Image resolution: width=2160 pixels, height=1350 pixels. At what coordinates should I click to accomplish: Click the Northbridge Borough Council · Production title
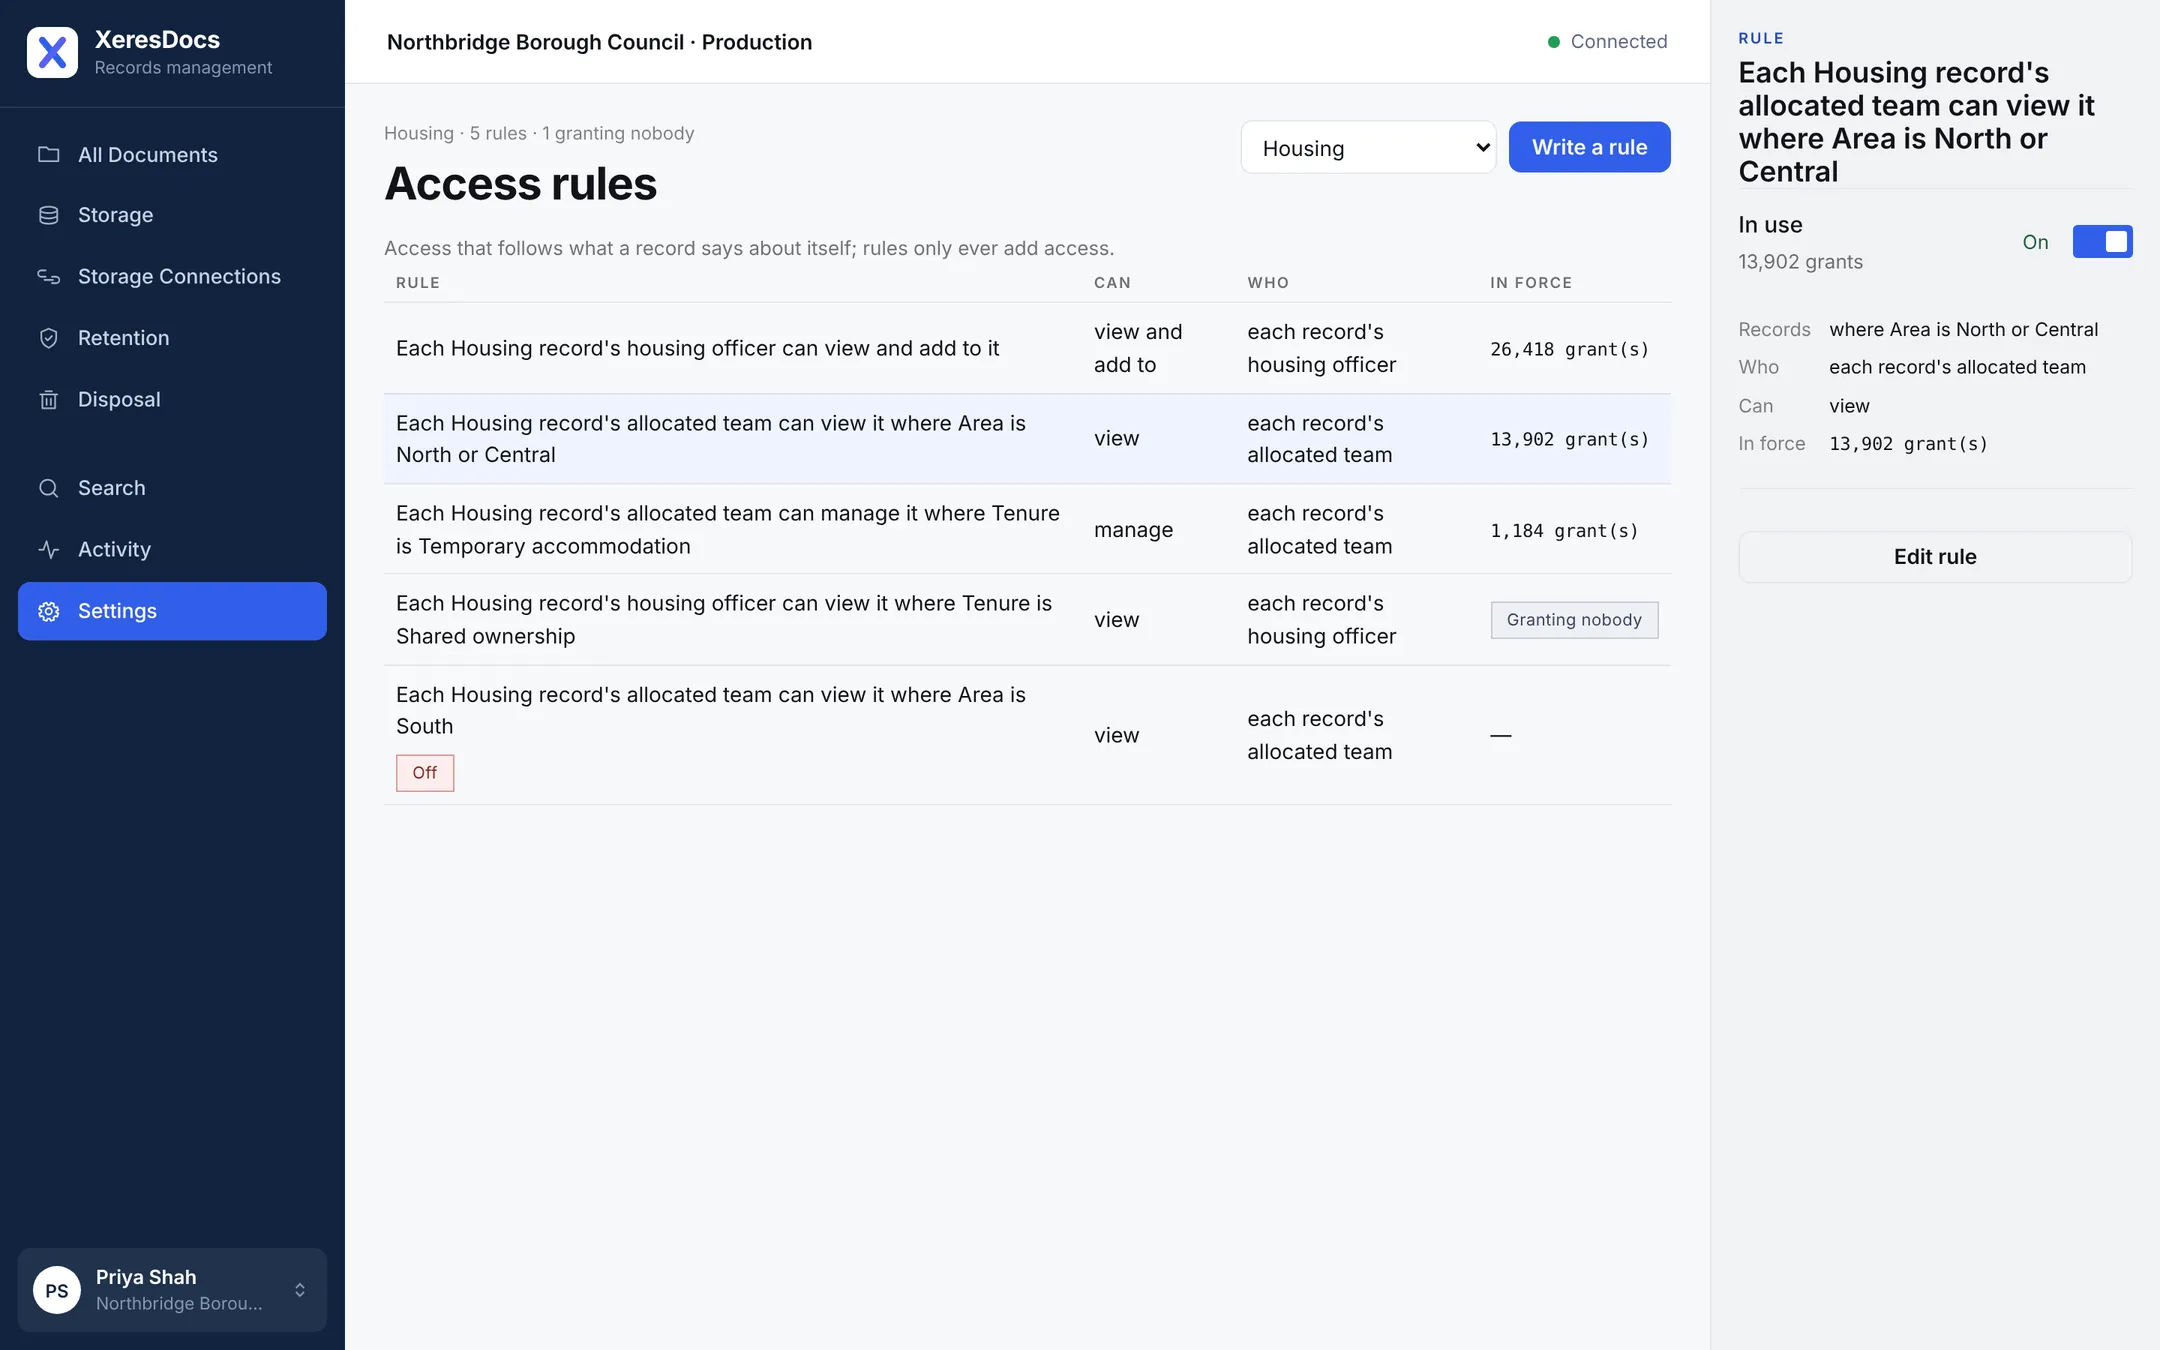599,42
